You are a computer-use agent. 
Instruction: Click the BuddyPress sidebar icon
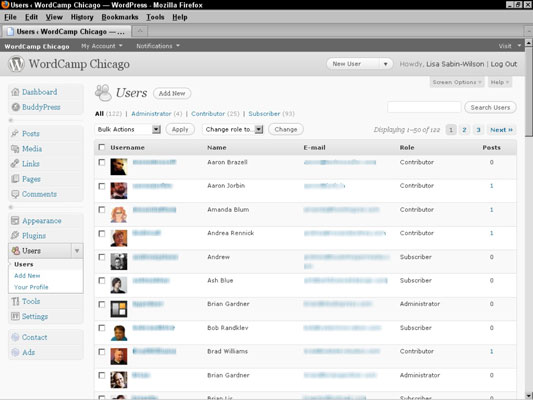(15, 107)
